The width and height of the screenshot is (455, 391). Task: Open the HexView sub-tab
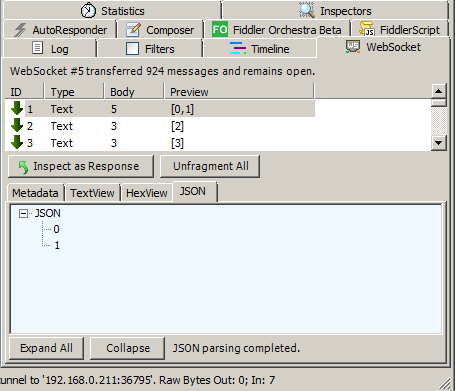[x=146, y=193]
